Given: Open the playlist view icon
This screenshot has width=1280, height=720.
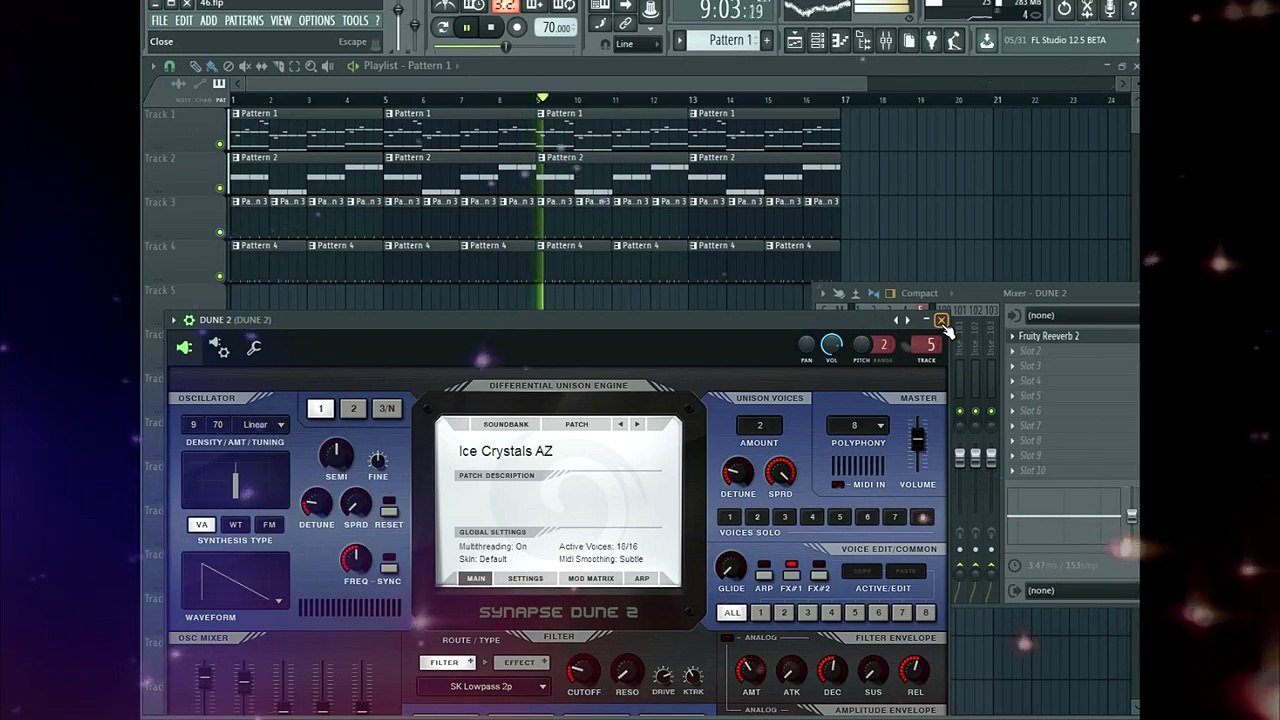Looking at the screenshot, I should [795, 40].
